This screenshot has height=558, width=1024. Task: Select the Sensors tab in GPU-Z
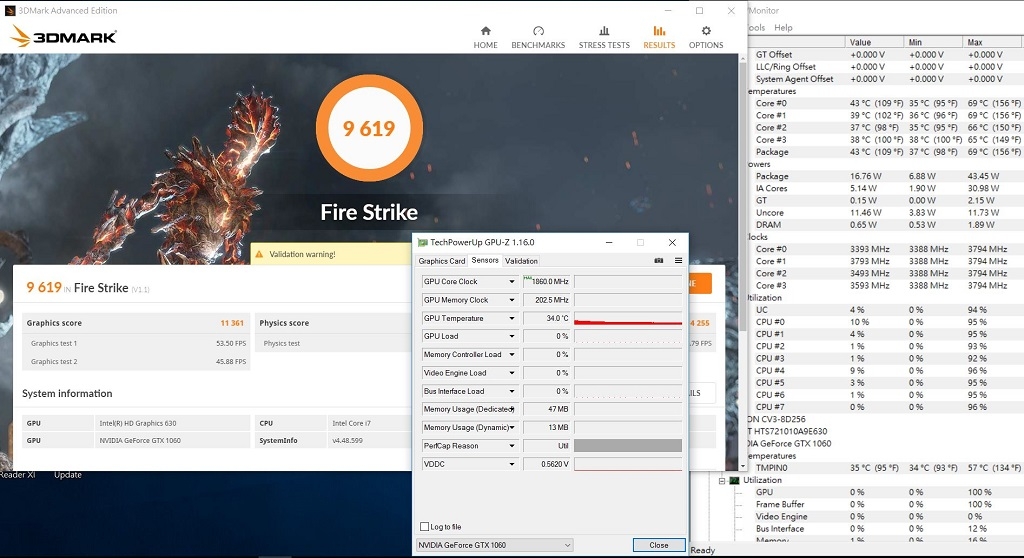485,260
